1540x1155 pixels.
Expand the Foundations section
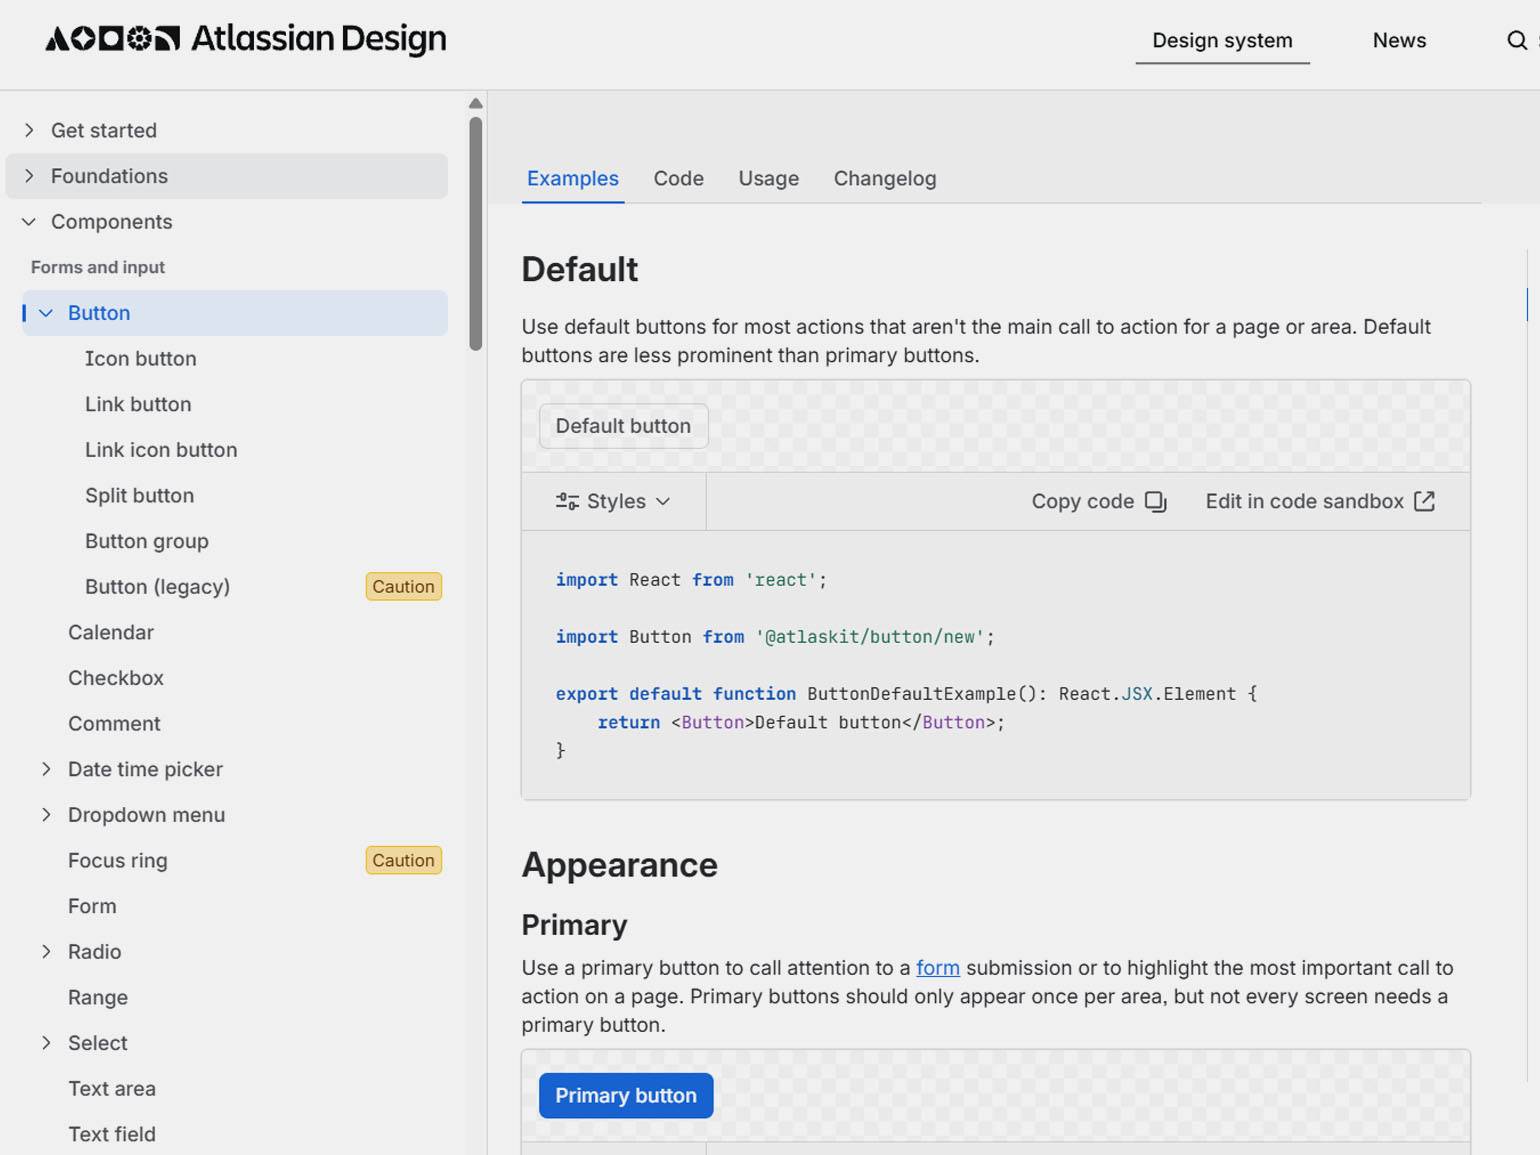click(29, 176)
